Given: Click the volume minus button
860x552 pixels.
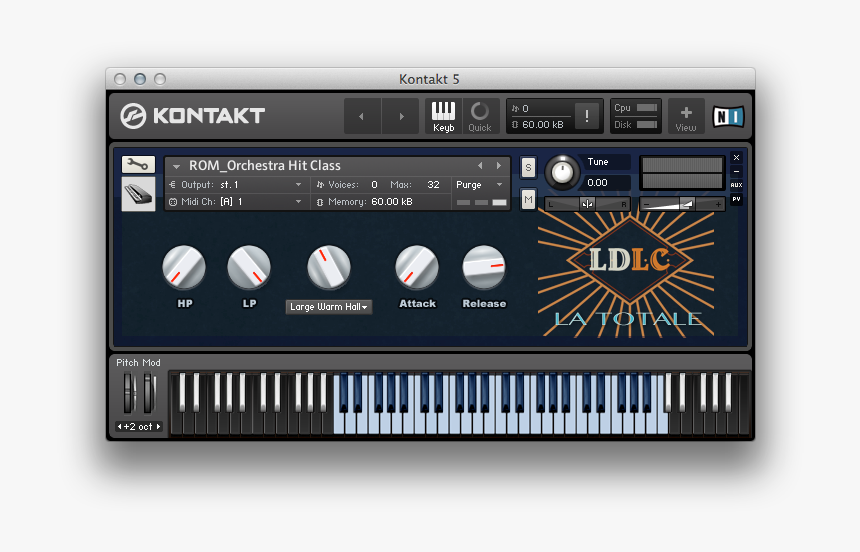Looking at the screenshot, I should pyautogui.click(x=647, y=205).
